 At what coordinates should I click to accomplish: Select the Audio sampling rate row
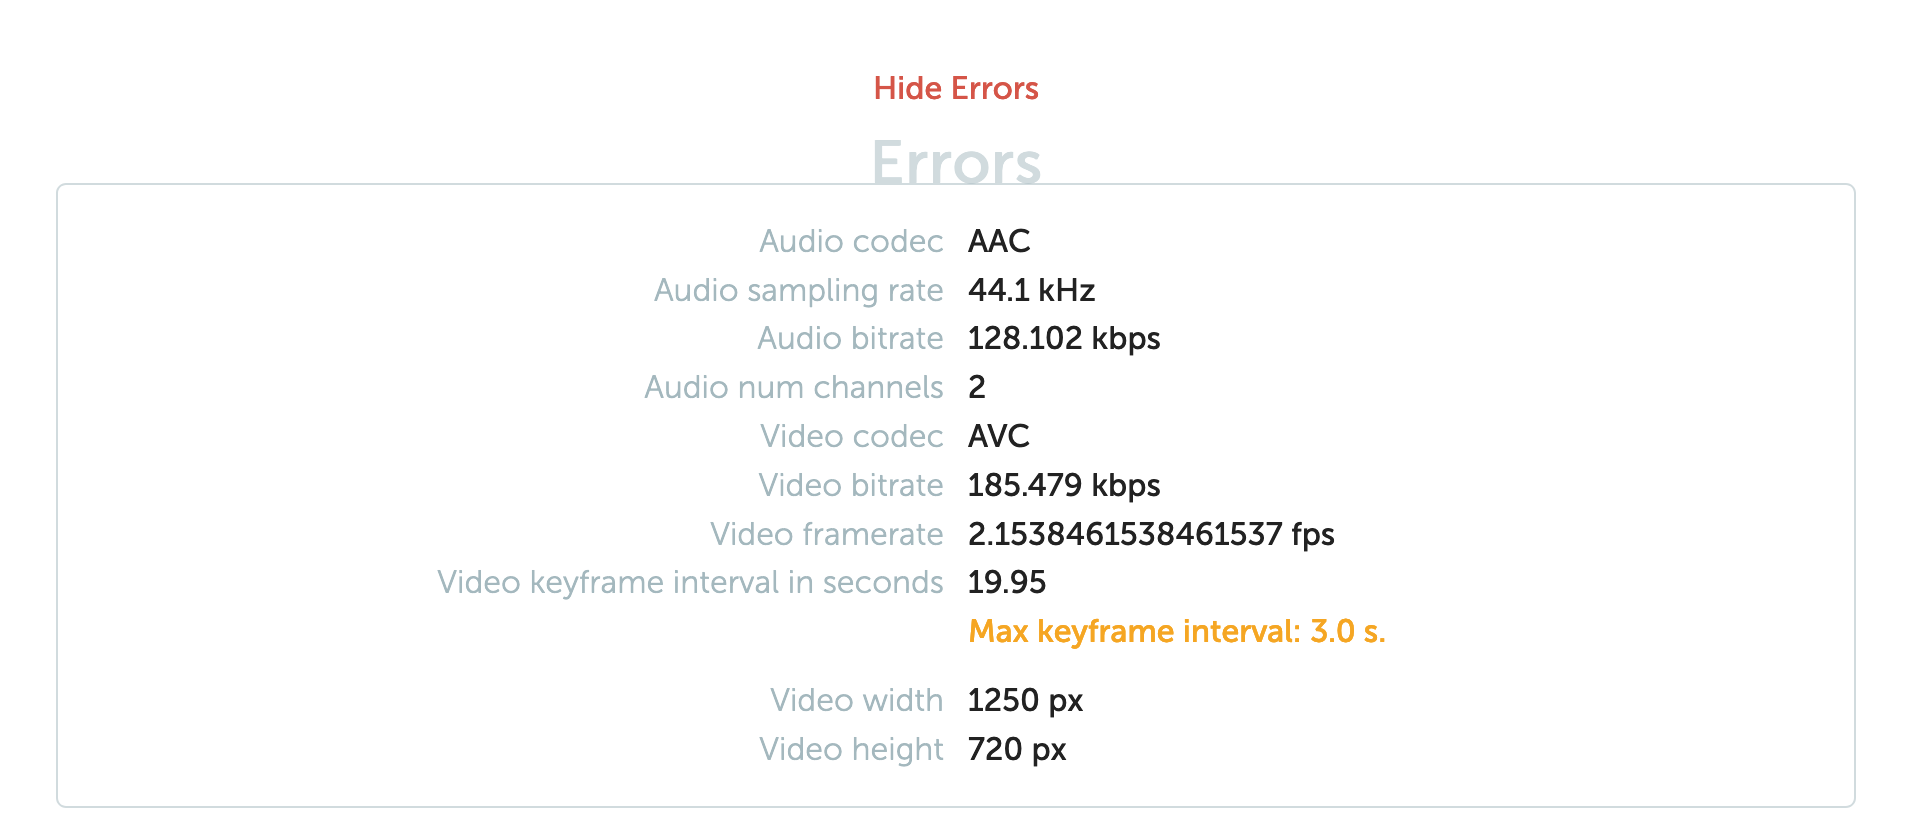coord(798,290)
